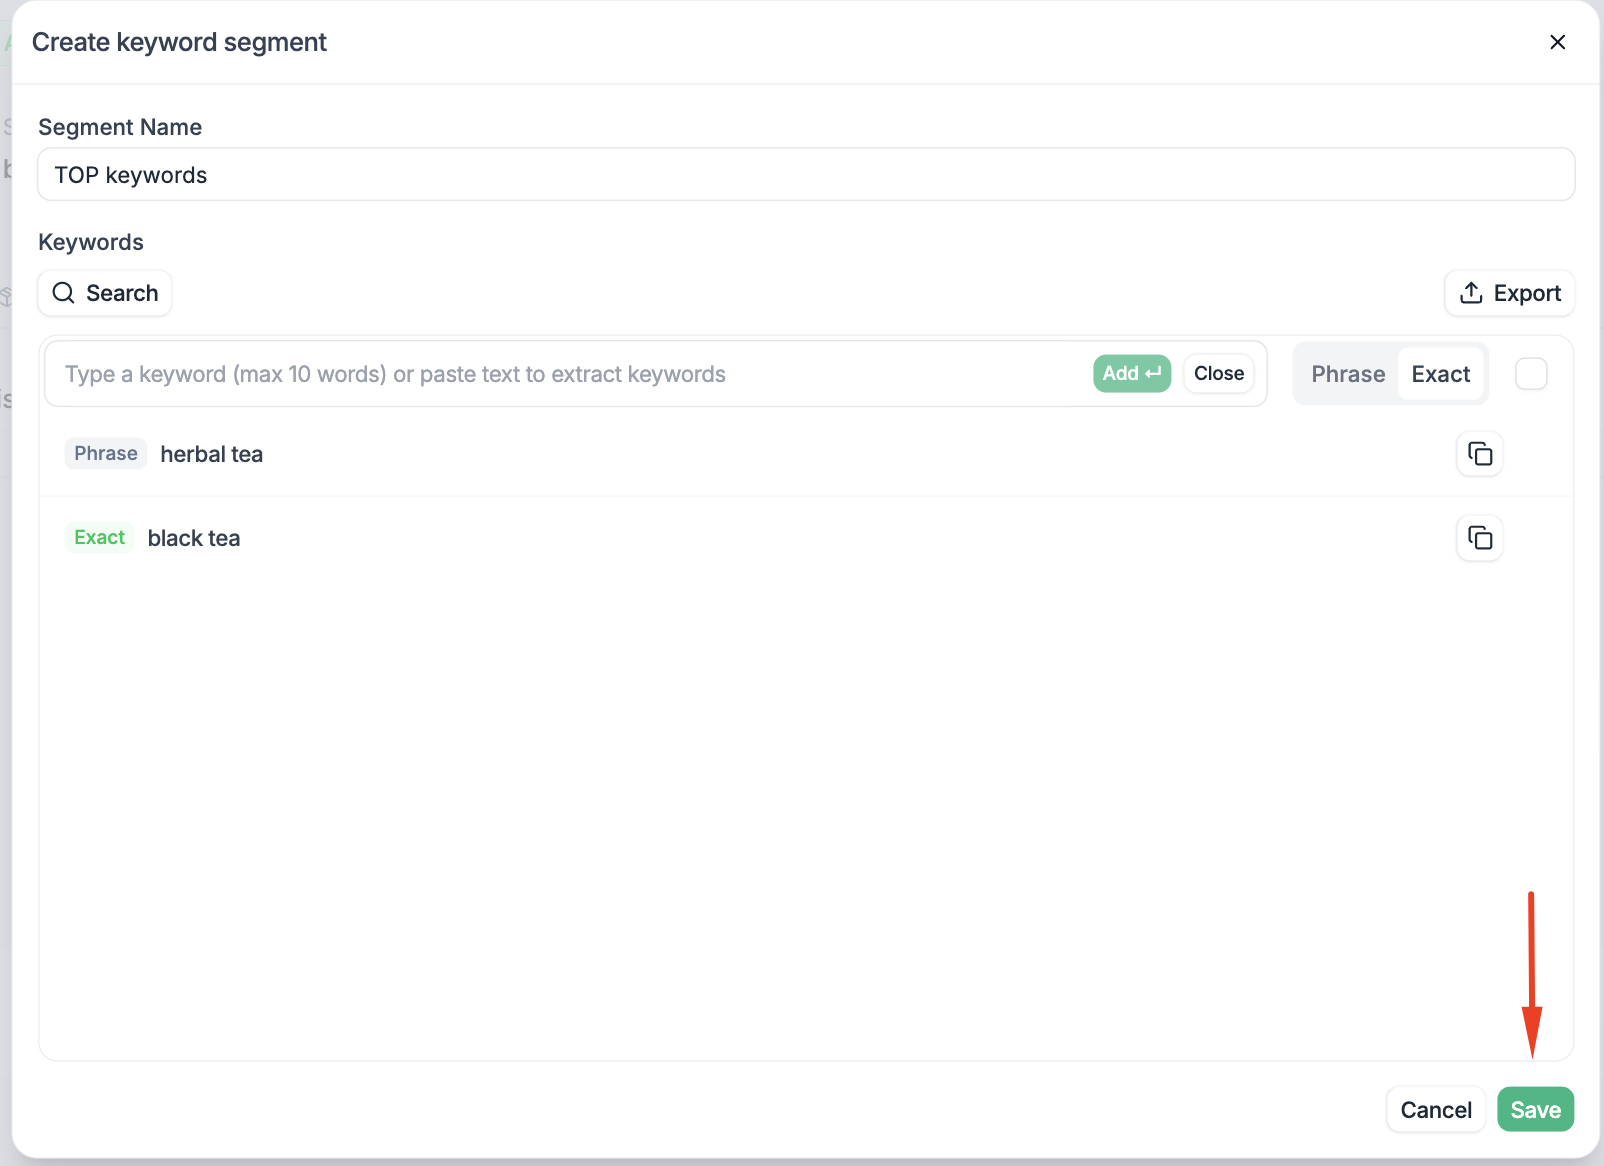
Task: Click the upload icon beside Export
Action: tap(1471, 293)
